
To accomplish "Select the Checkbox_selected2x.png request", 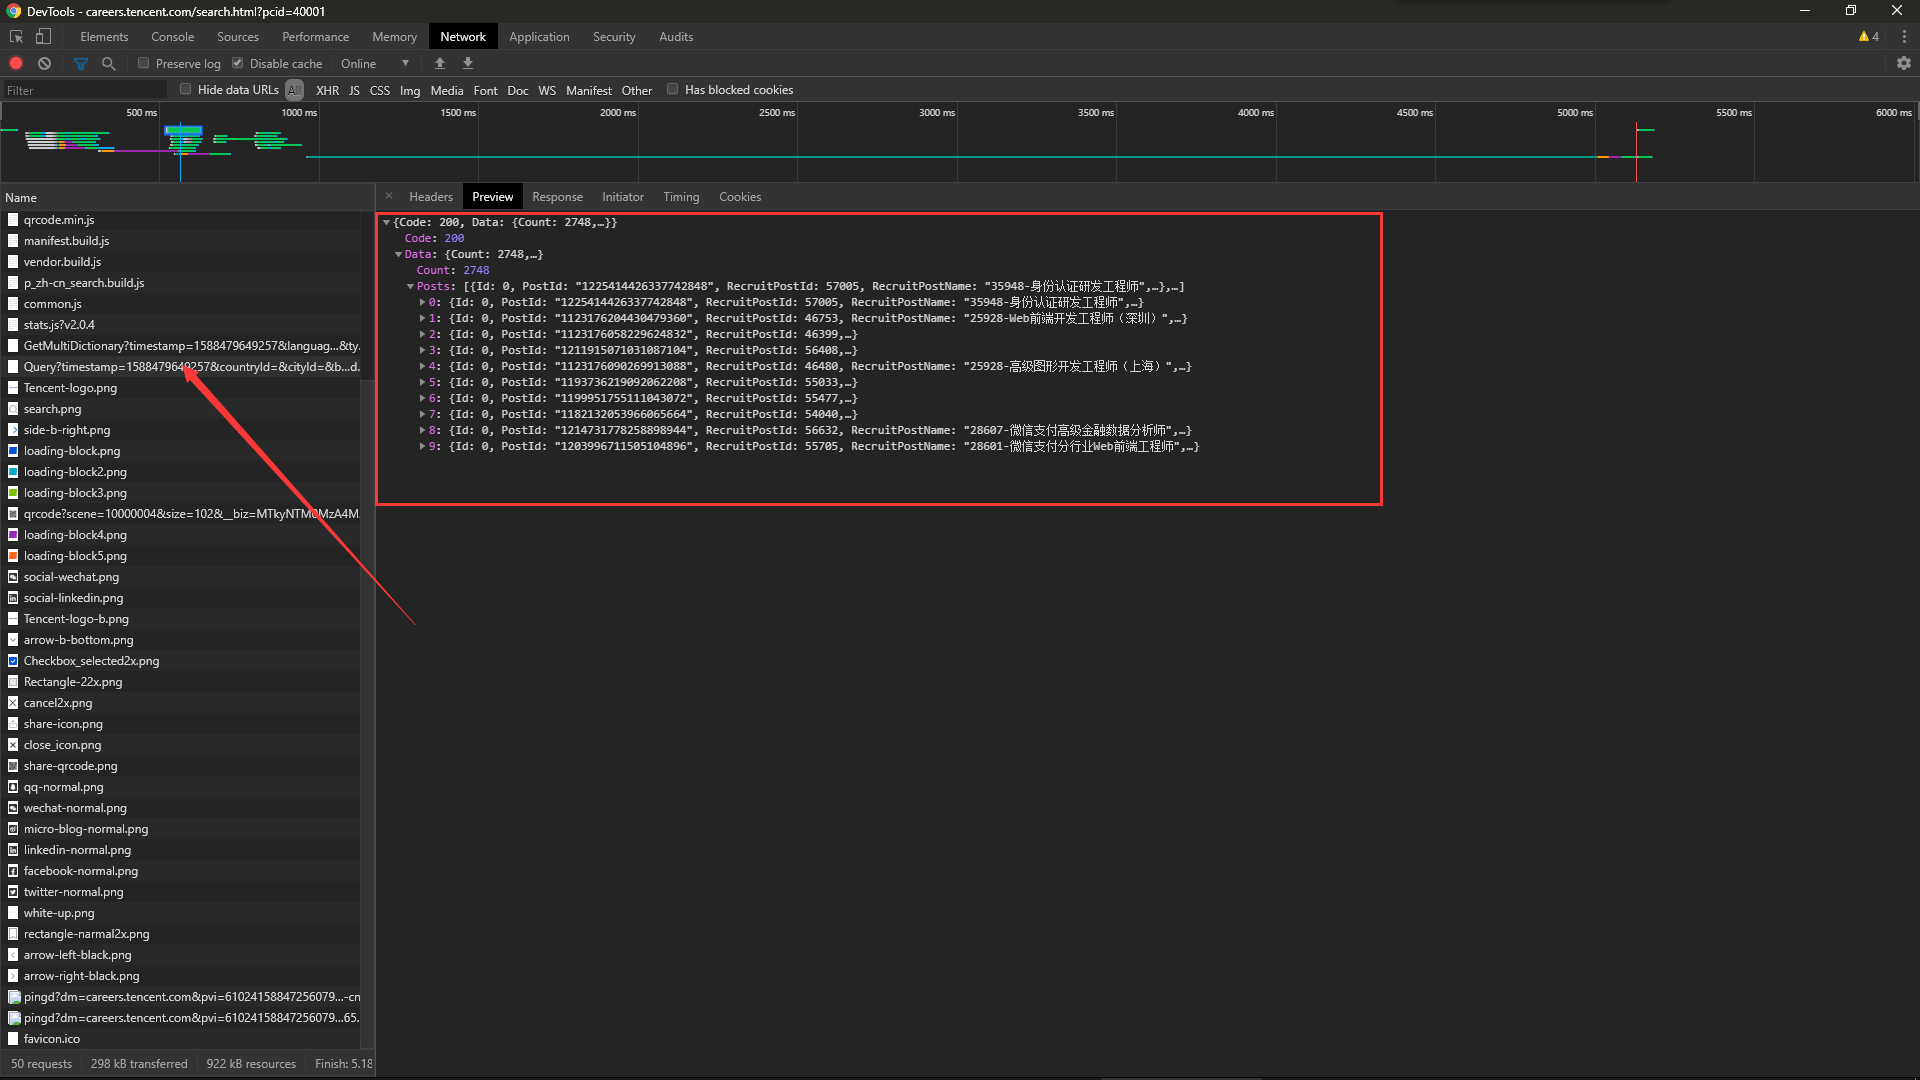I will (x=91, y=661).
